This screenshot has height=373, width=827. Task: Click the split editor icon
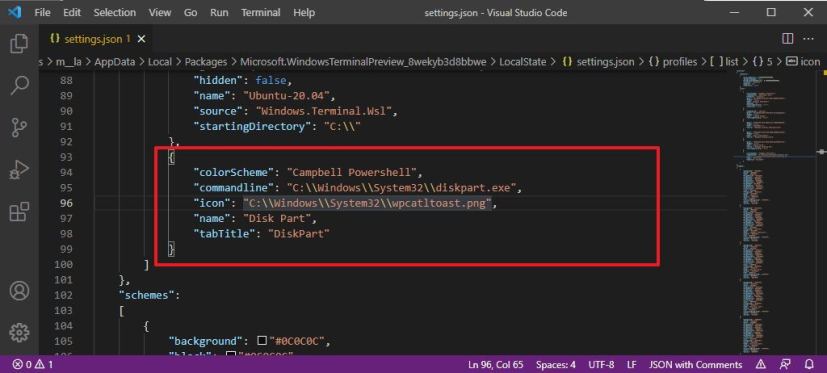pyautogui.click(x=787, y=39)
